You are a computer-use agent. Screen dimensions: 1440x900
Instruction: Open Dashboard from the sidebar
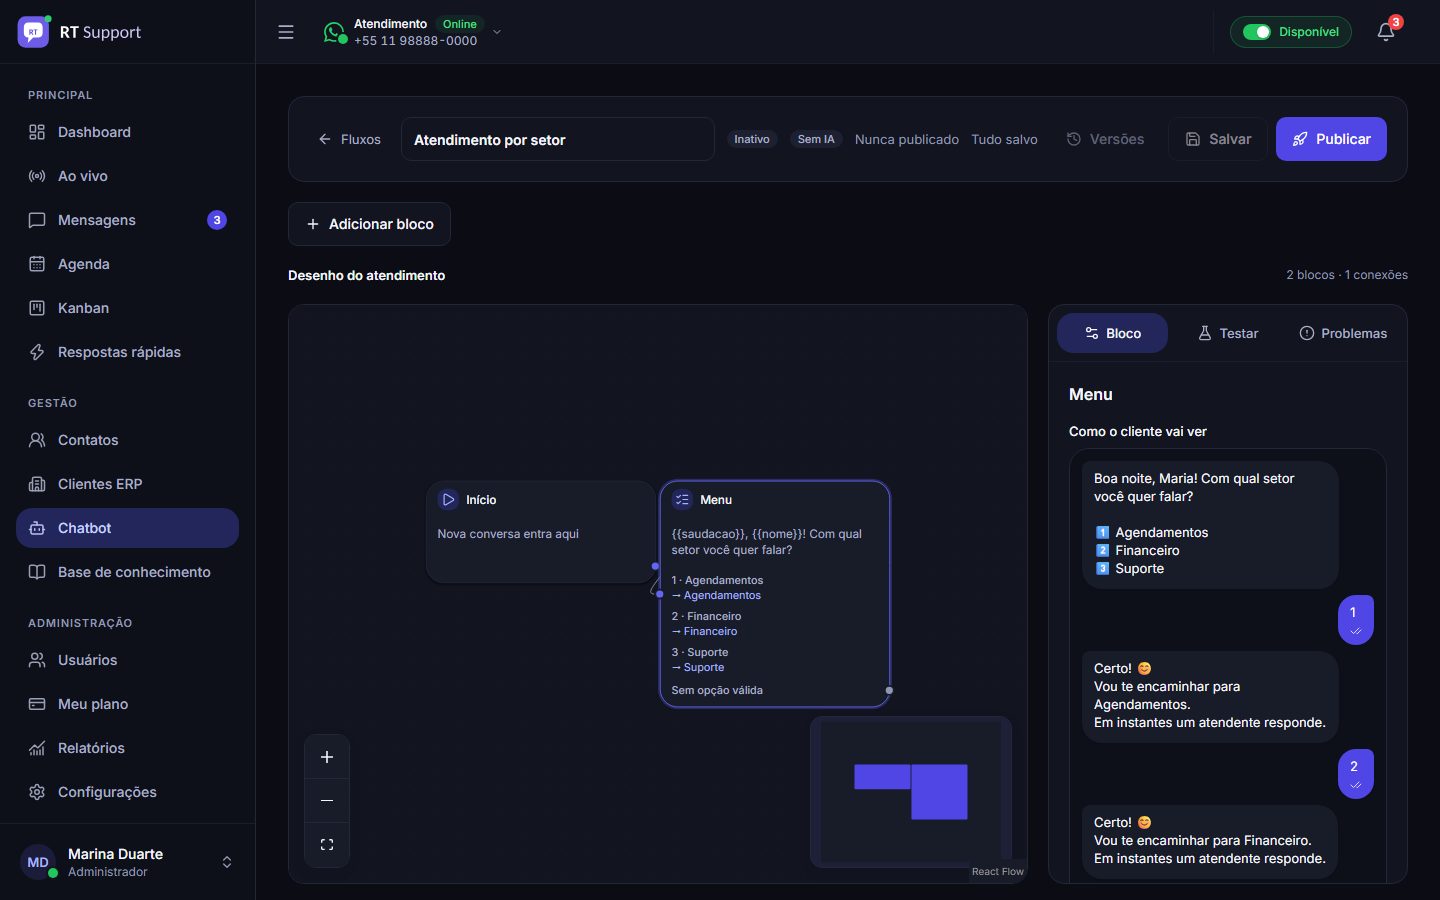click(x=127, y=132)
